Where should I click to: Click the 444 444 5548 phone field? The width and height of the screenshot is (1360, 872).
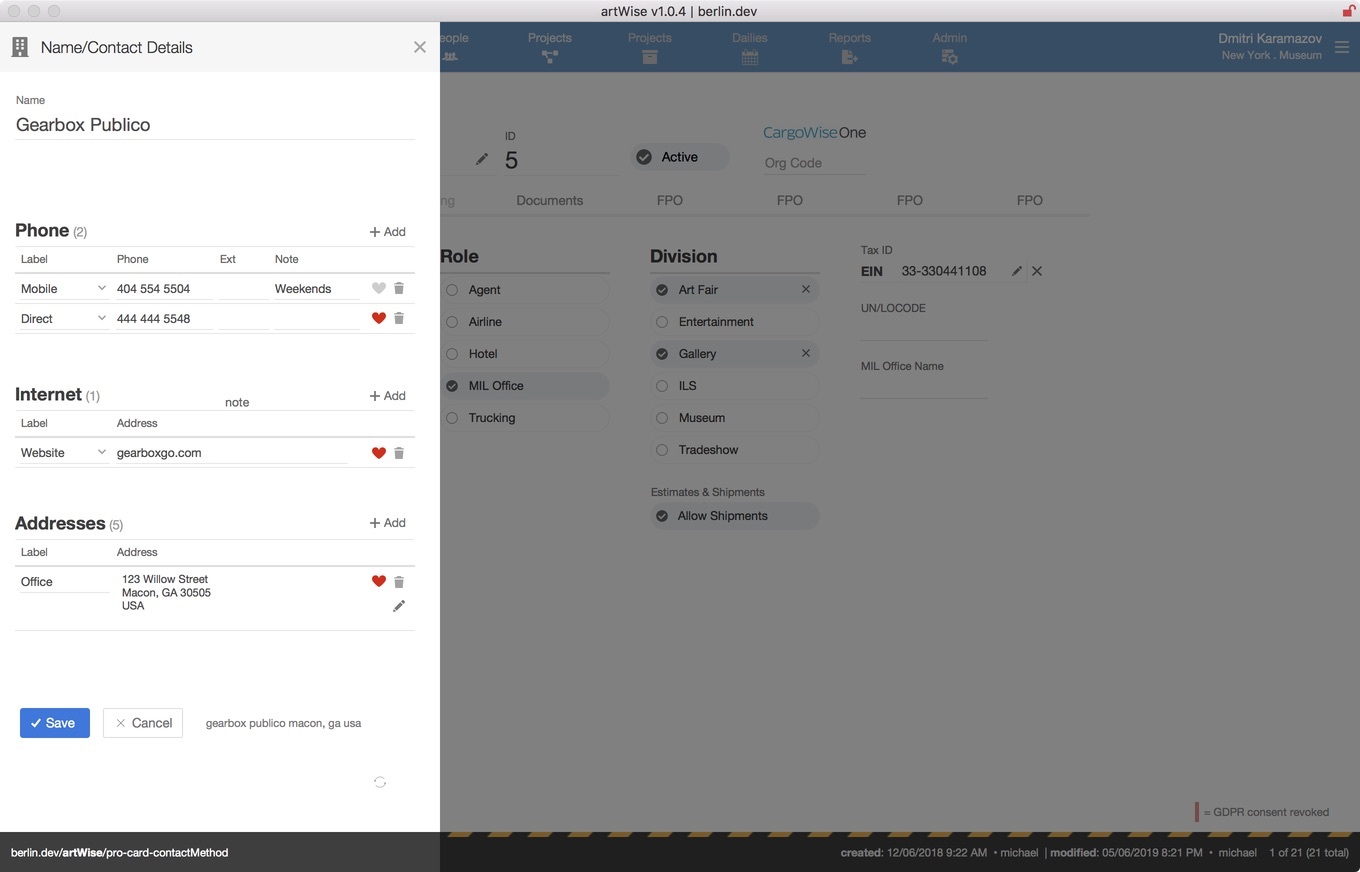click(164, 318)
